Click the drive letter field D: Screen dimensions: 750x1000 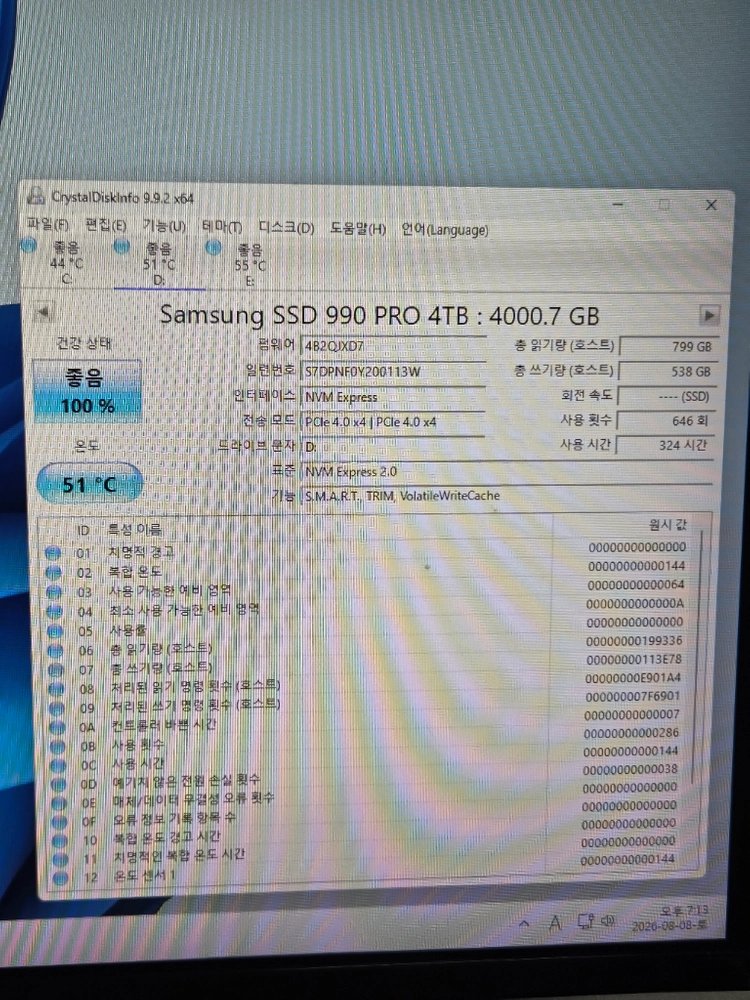tap(393, 446)
